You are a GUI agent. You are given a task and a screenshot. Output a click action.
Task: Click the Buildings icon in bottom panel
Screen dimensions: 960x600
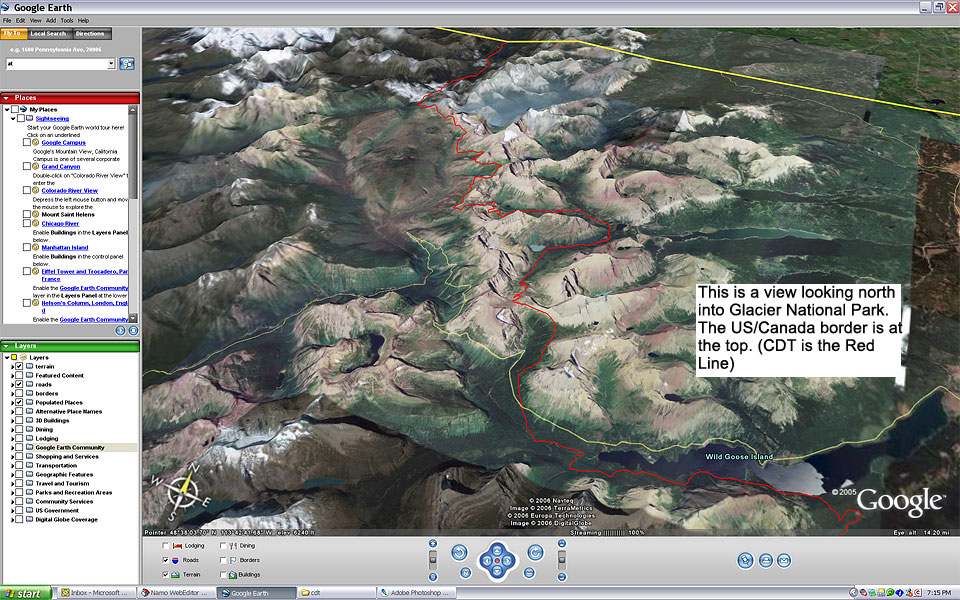233,575
